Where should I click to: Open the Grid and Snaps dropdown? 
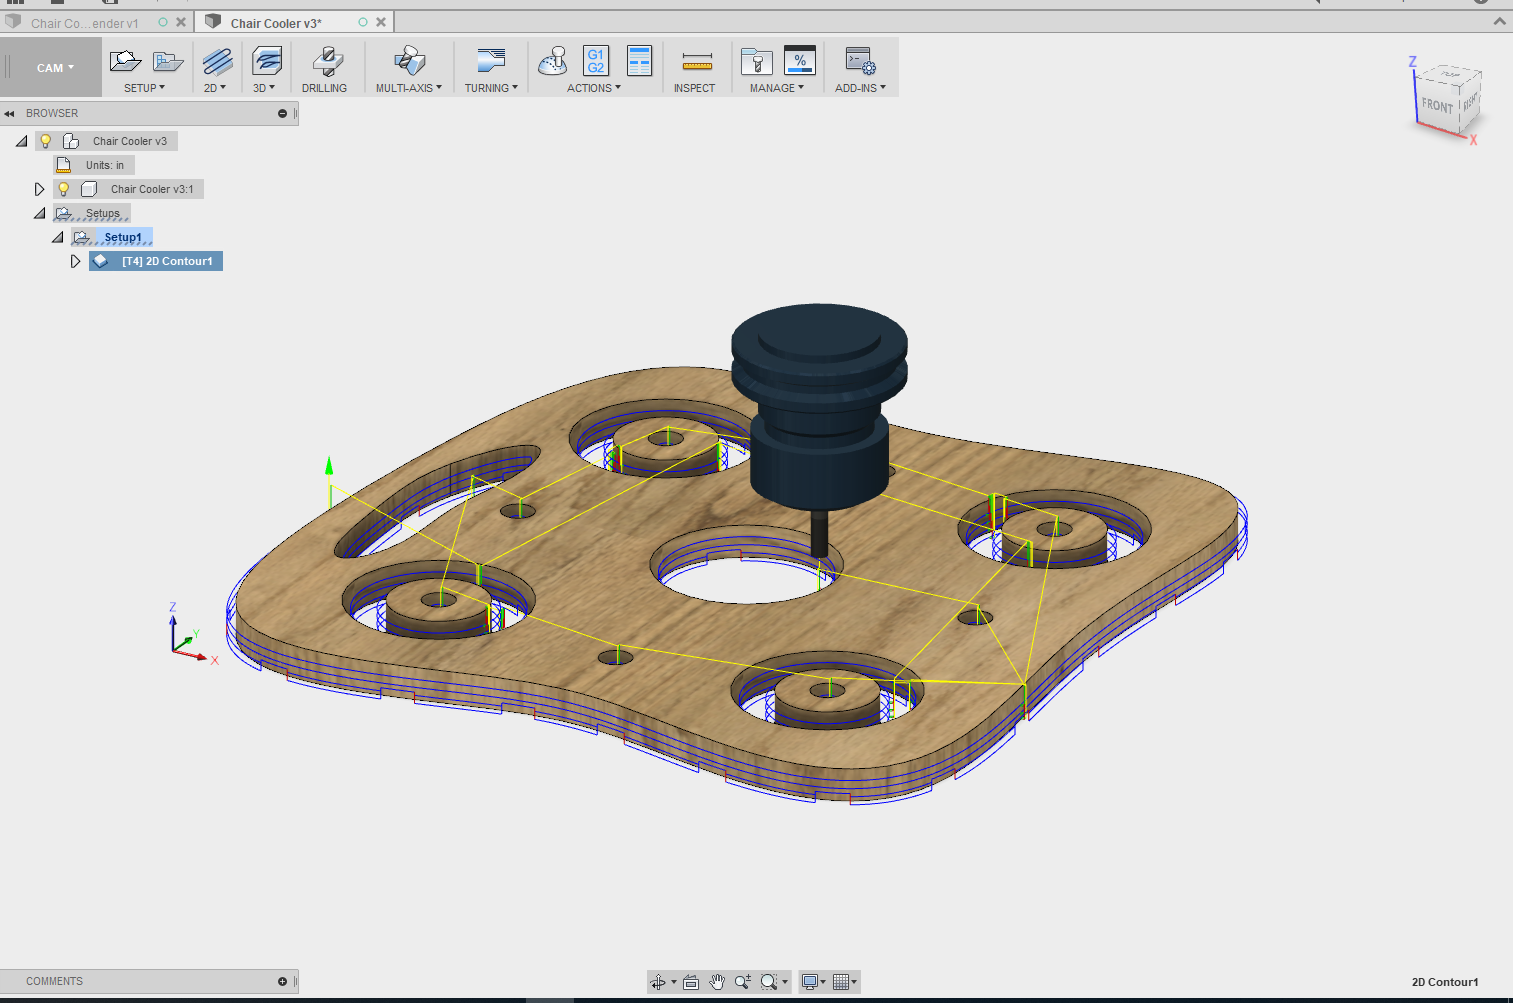[x=845, y=982]
